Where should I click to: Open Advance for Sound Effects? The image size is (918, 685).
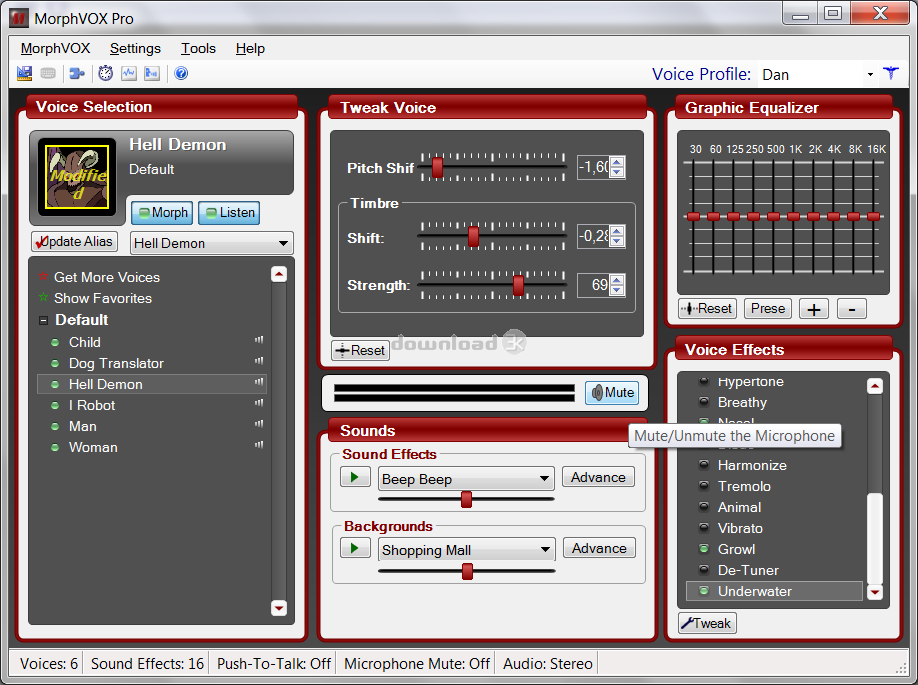coord(598,477)
